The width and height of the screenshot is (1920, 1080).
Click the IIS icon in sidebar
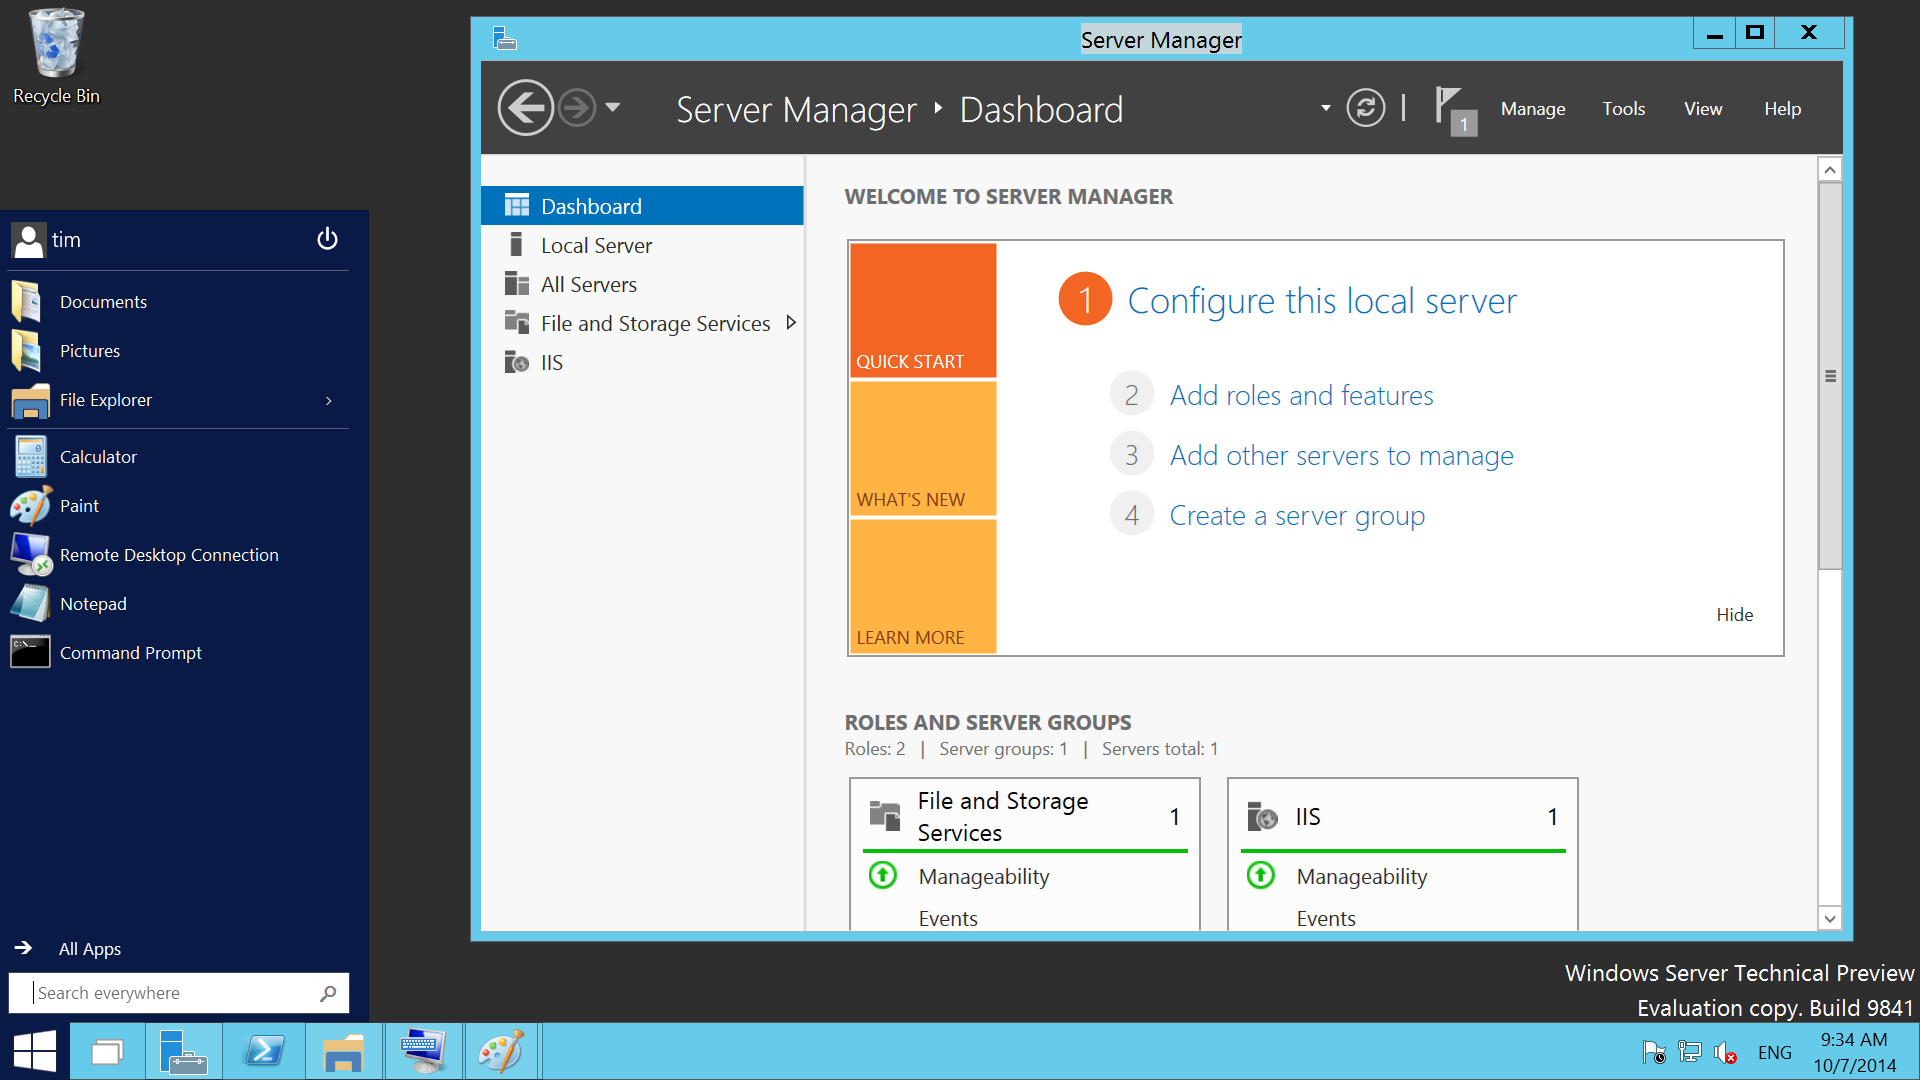click(x=516, y=361)
